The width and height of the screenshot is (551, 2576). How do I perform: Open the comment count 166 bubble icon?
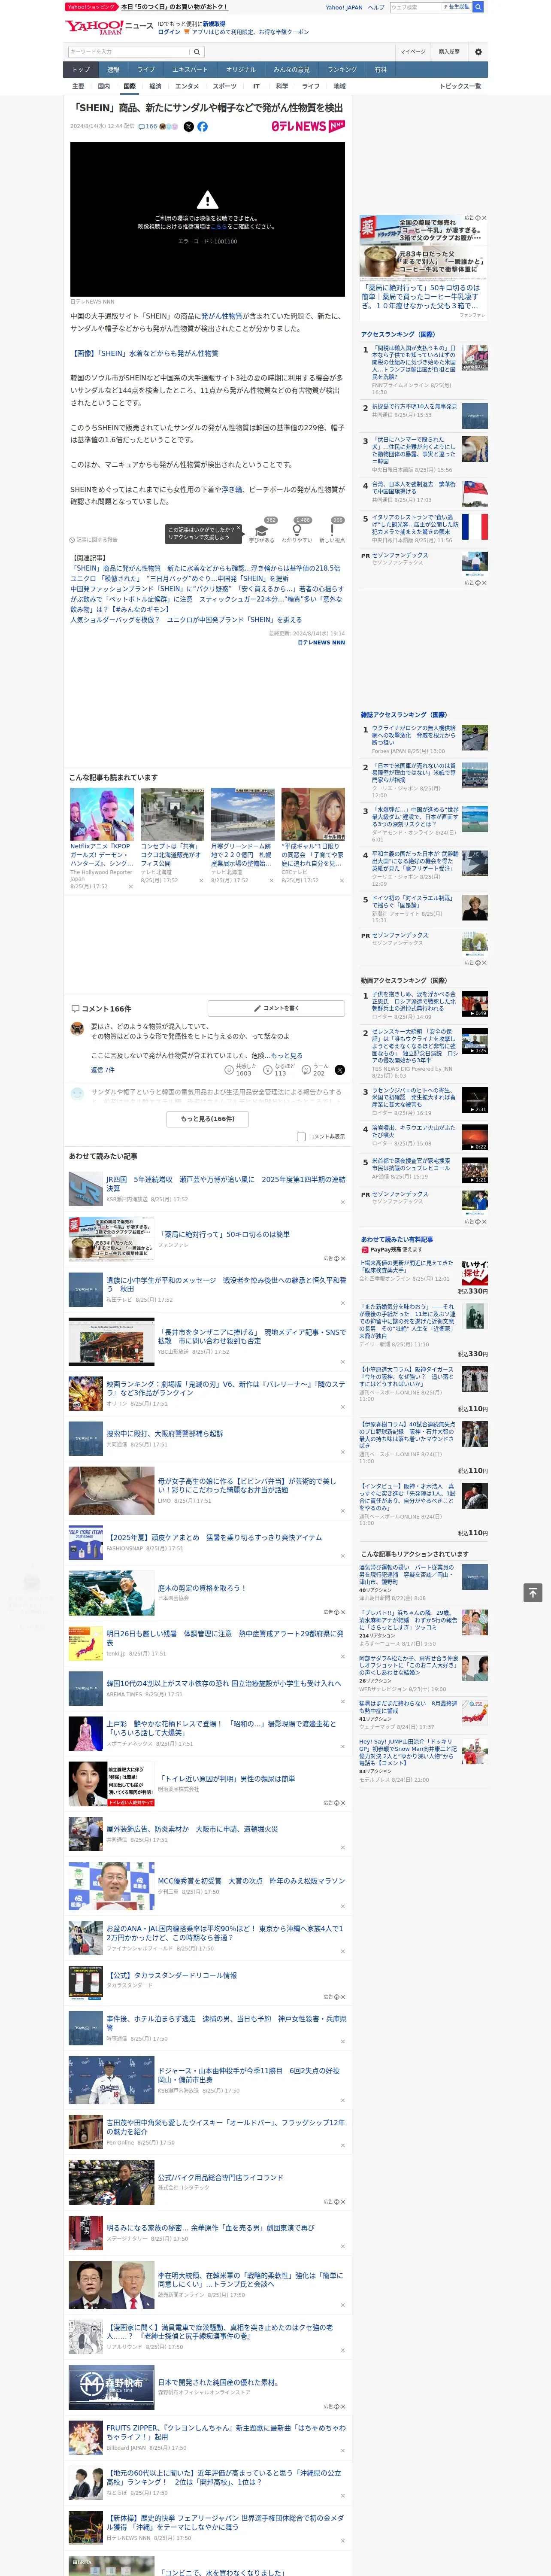[x=148, y=127]
